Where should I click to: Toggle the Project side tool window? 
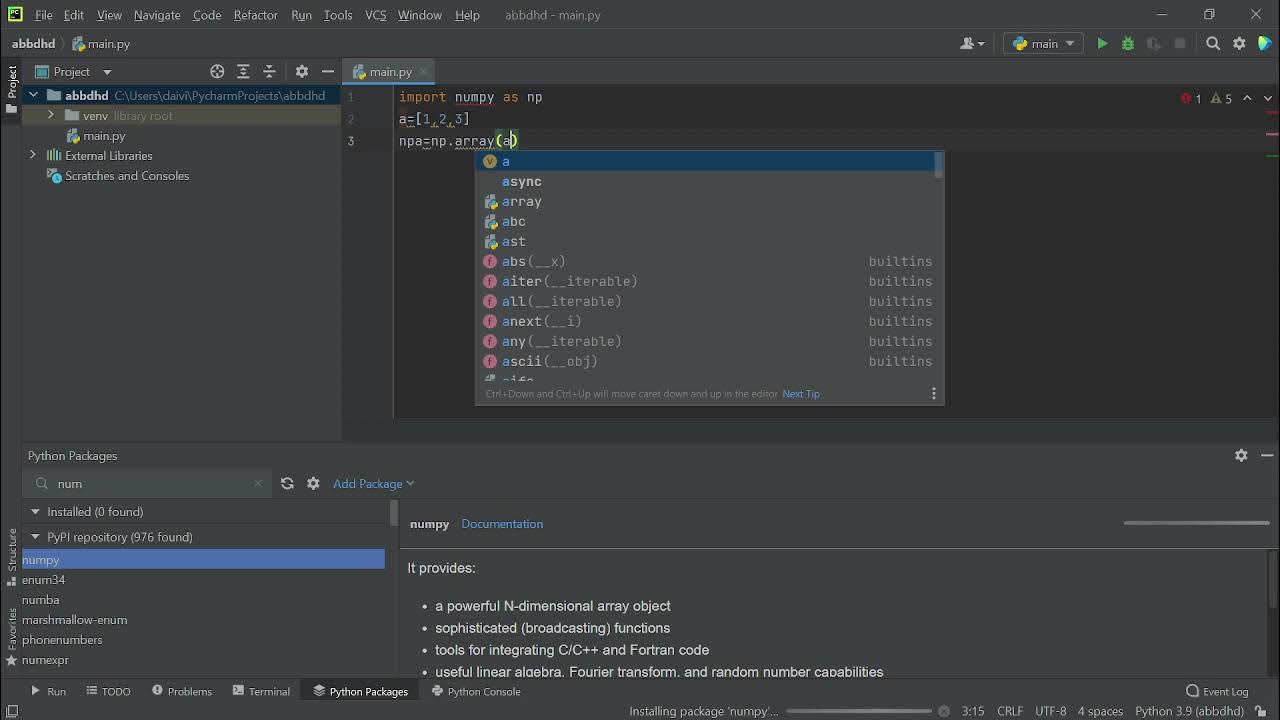(x=12, y=90)
